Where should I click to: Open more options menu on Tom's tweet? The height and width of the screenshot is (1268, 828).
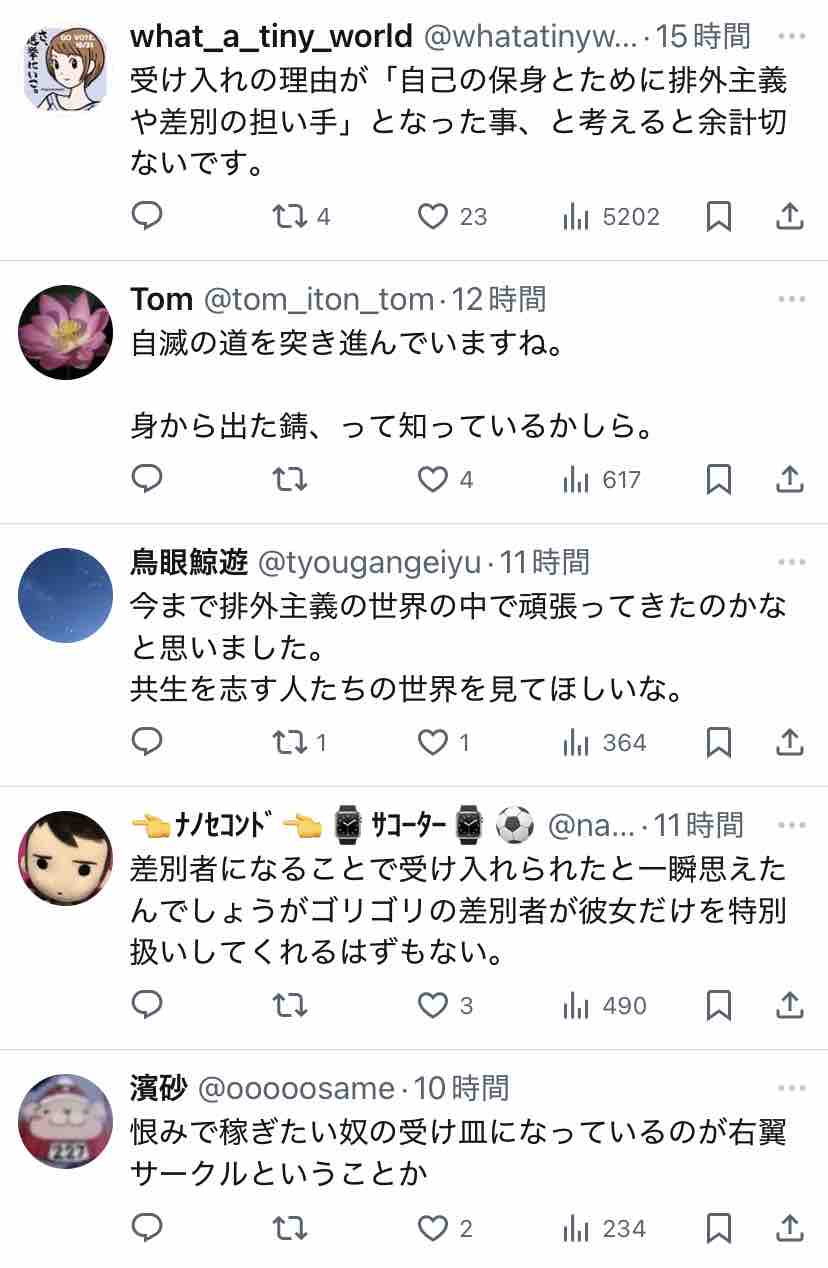coord(791,299)
